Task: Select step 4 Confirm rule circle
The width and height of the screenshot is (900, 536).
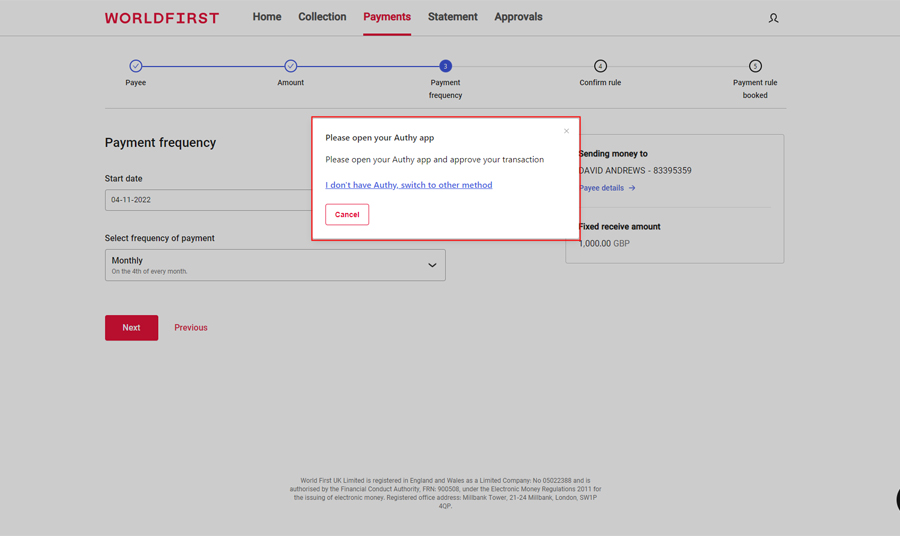Action: pos(600,66)
